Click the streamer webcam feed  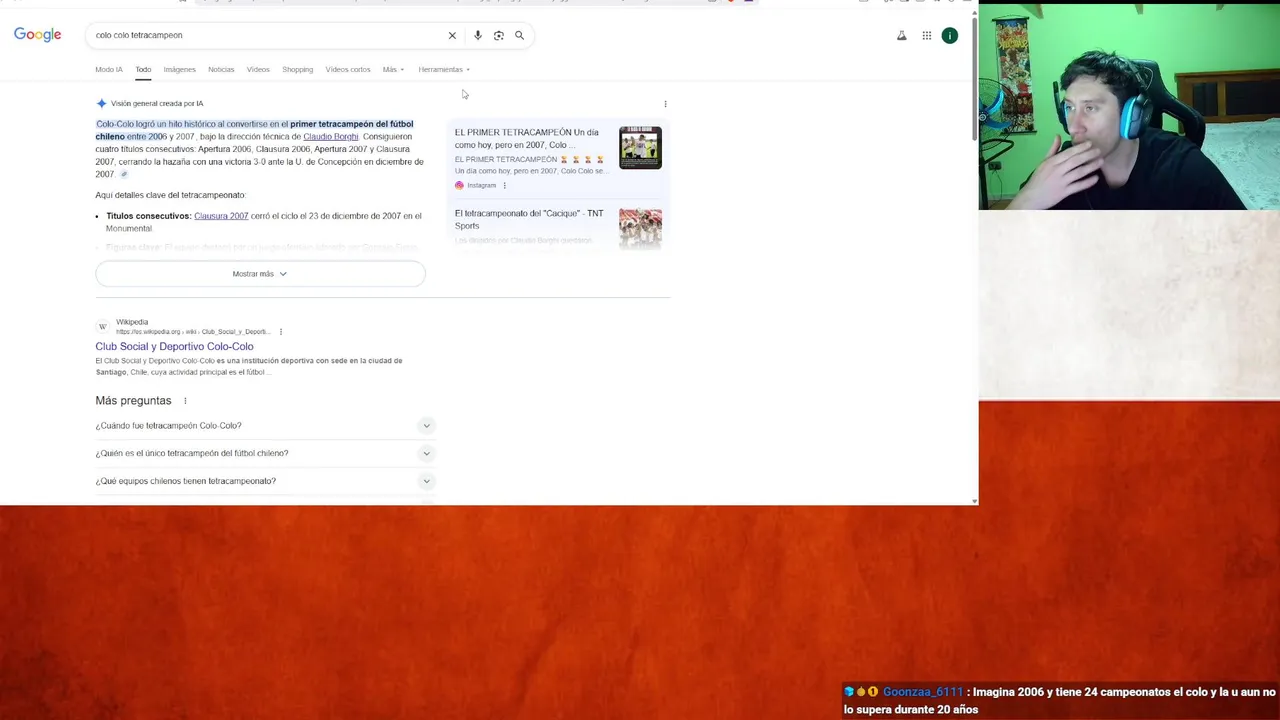1129,105
